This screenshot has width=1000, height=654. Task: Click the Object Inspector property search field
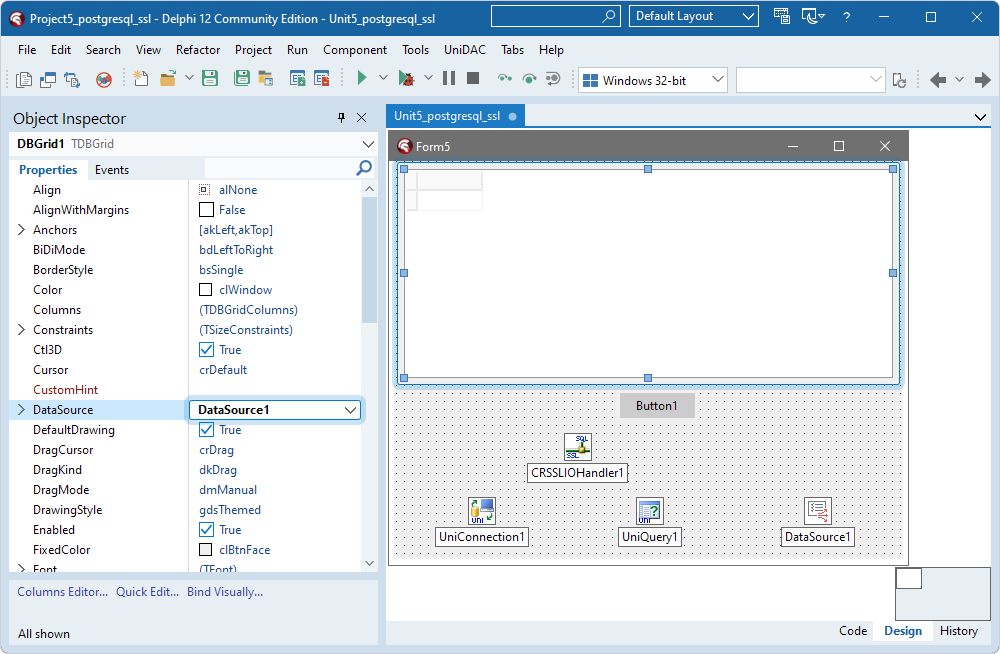pyautogui.click(x=290, y=168)
